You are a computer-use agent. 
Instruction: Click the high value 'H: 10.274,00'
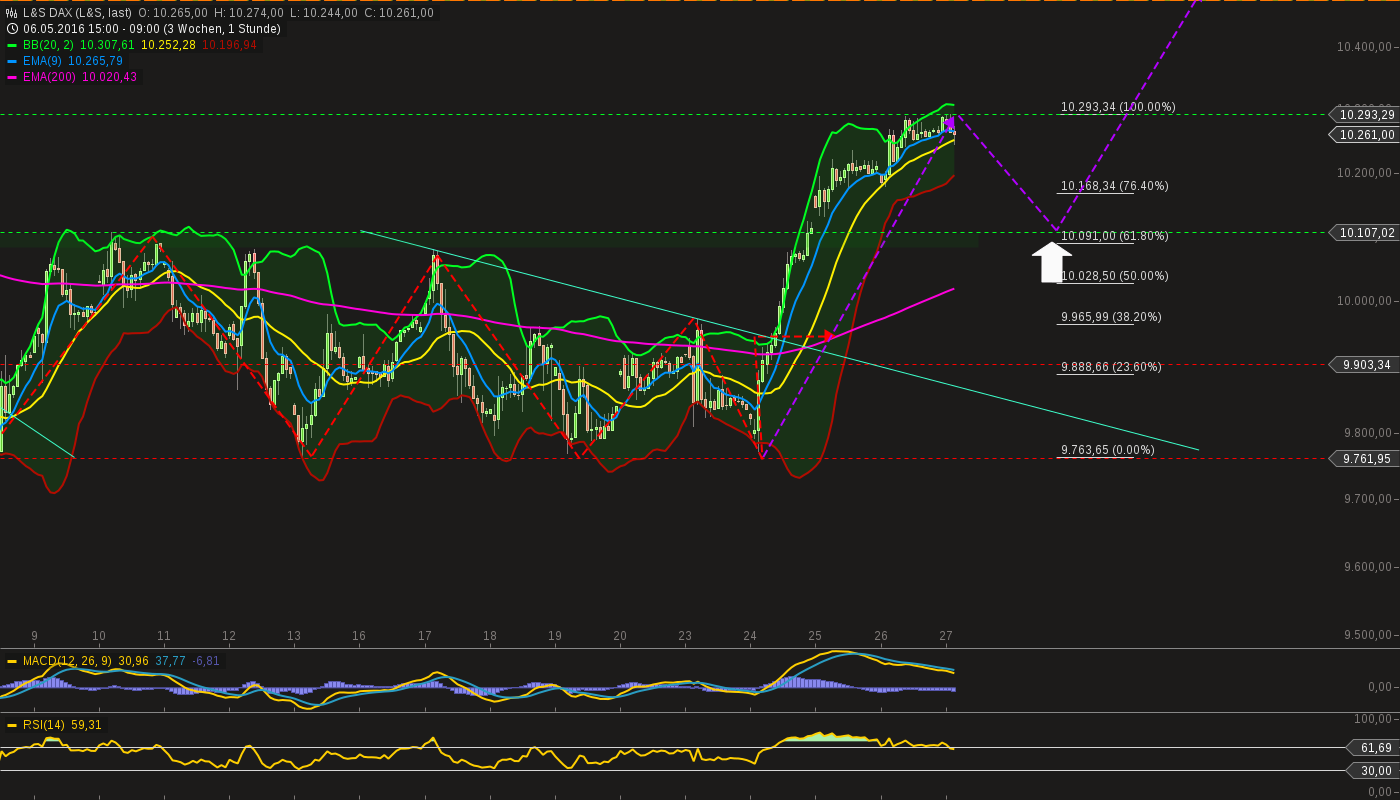point(249,13)
